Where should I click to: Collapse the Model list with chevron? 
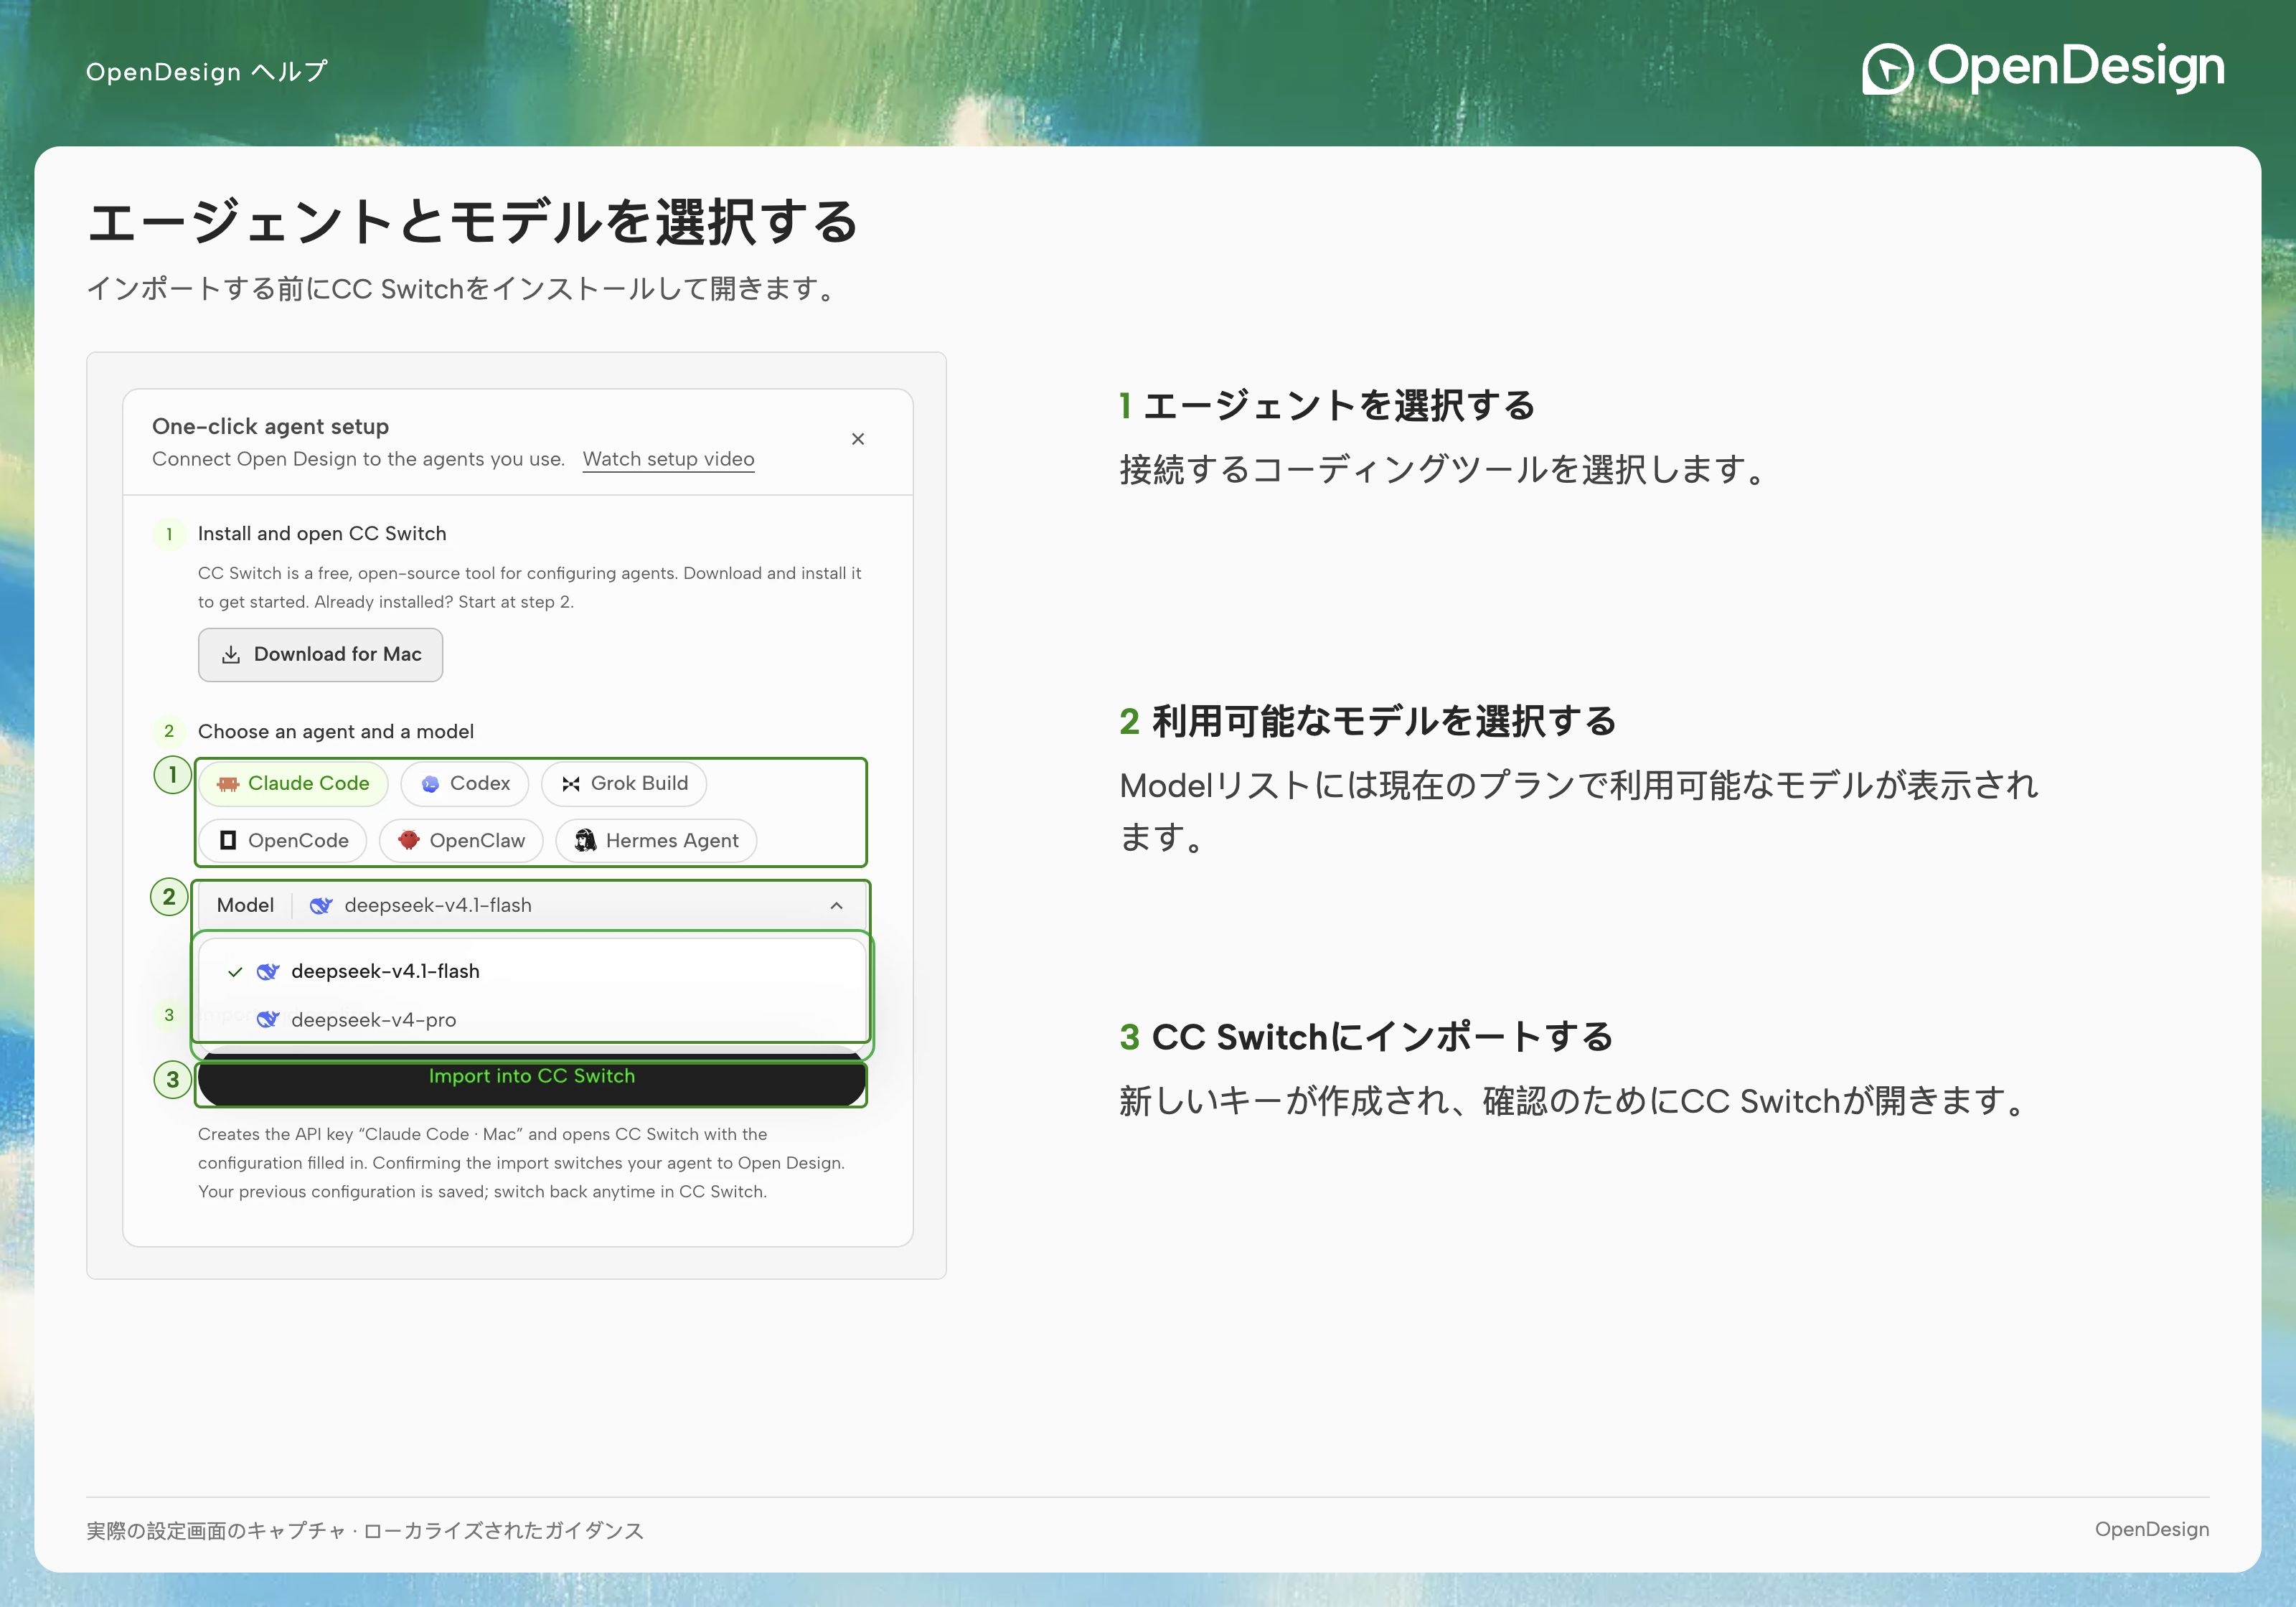coord(836,906)
